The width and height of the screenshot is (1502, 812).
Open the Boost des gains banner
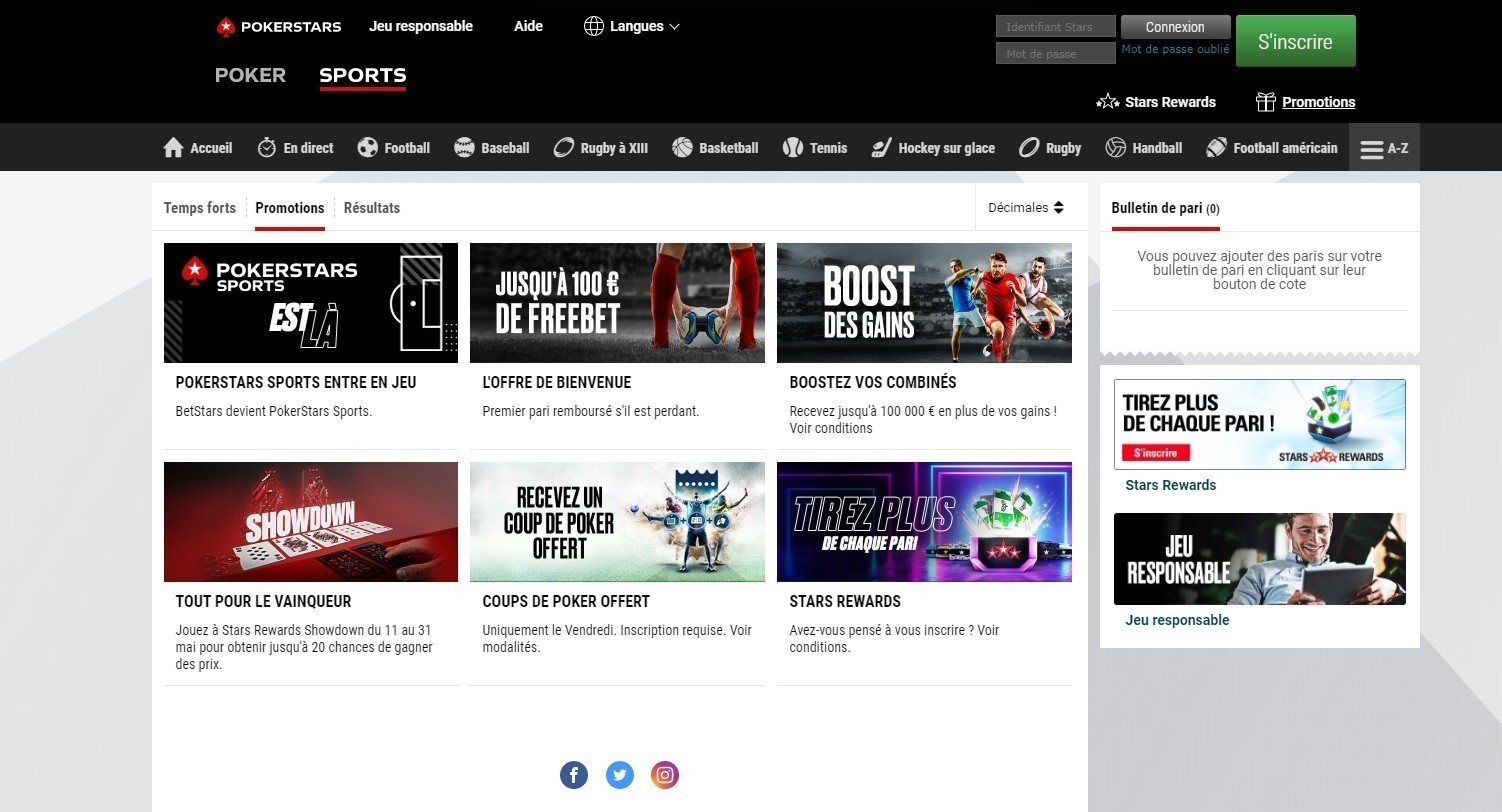coord(924,303)
